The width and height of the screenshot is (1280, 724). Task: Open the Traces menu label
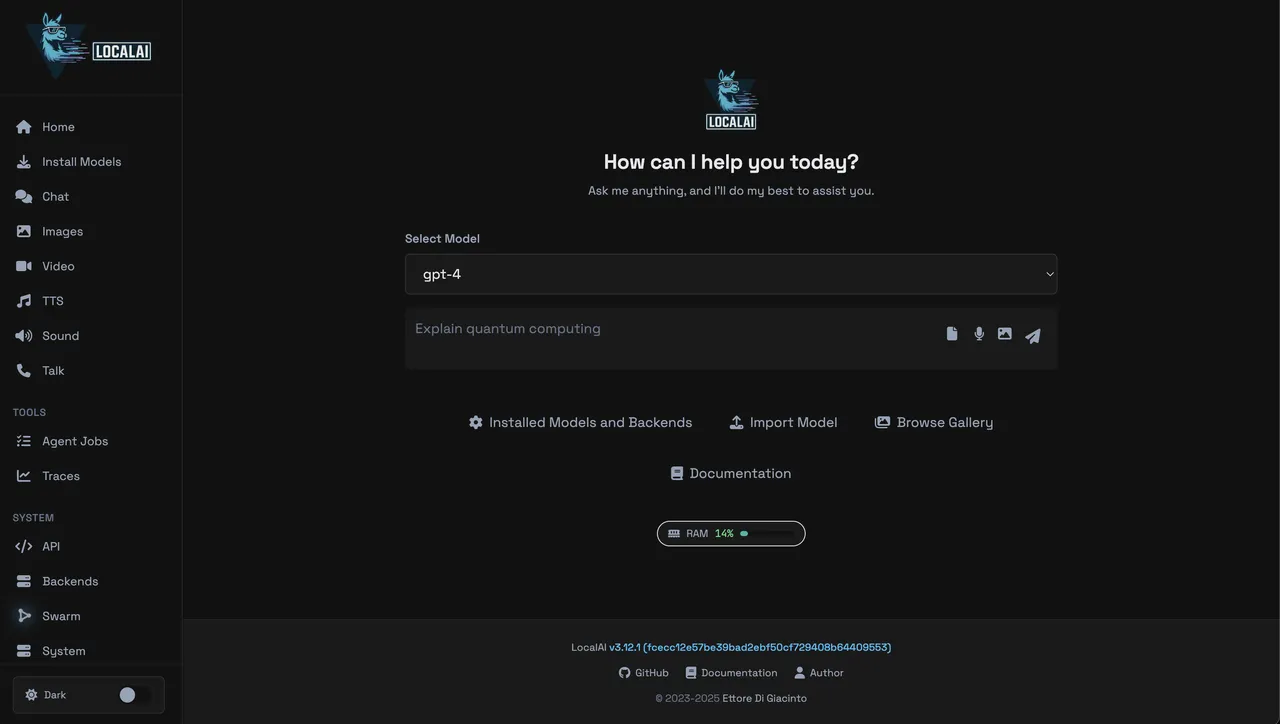click(61, 476)
